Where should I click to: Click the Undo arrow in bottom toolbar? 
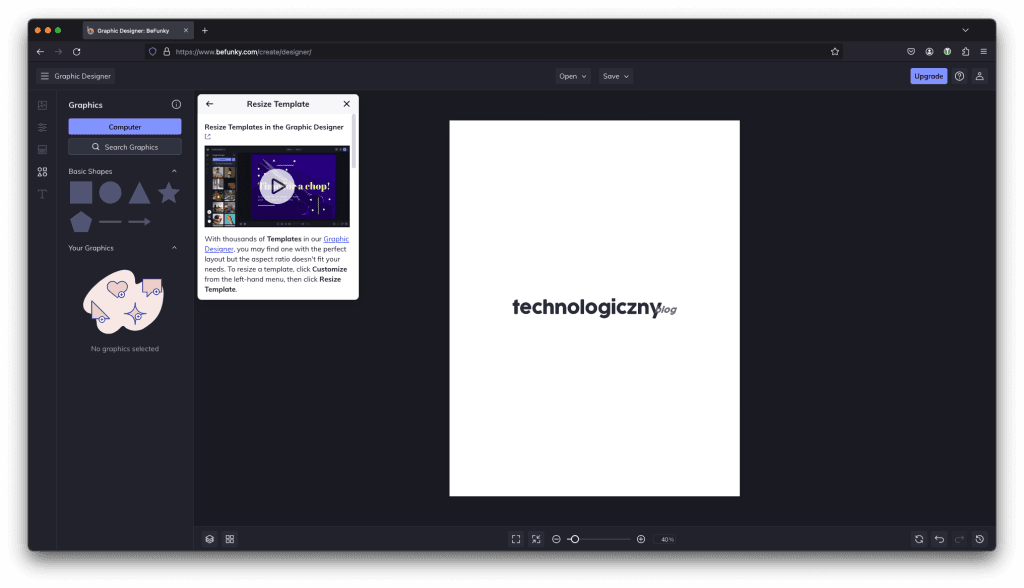pos(939,539)
